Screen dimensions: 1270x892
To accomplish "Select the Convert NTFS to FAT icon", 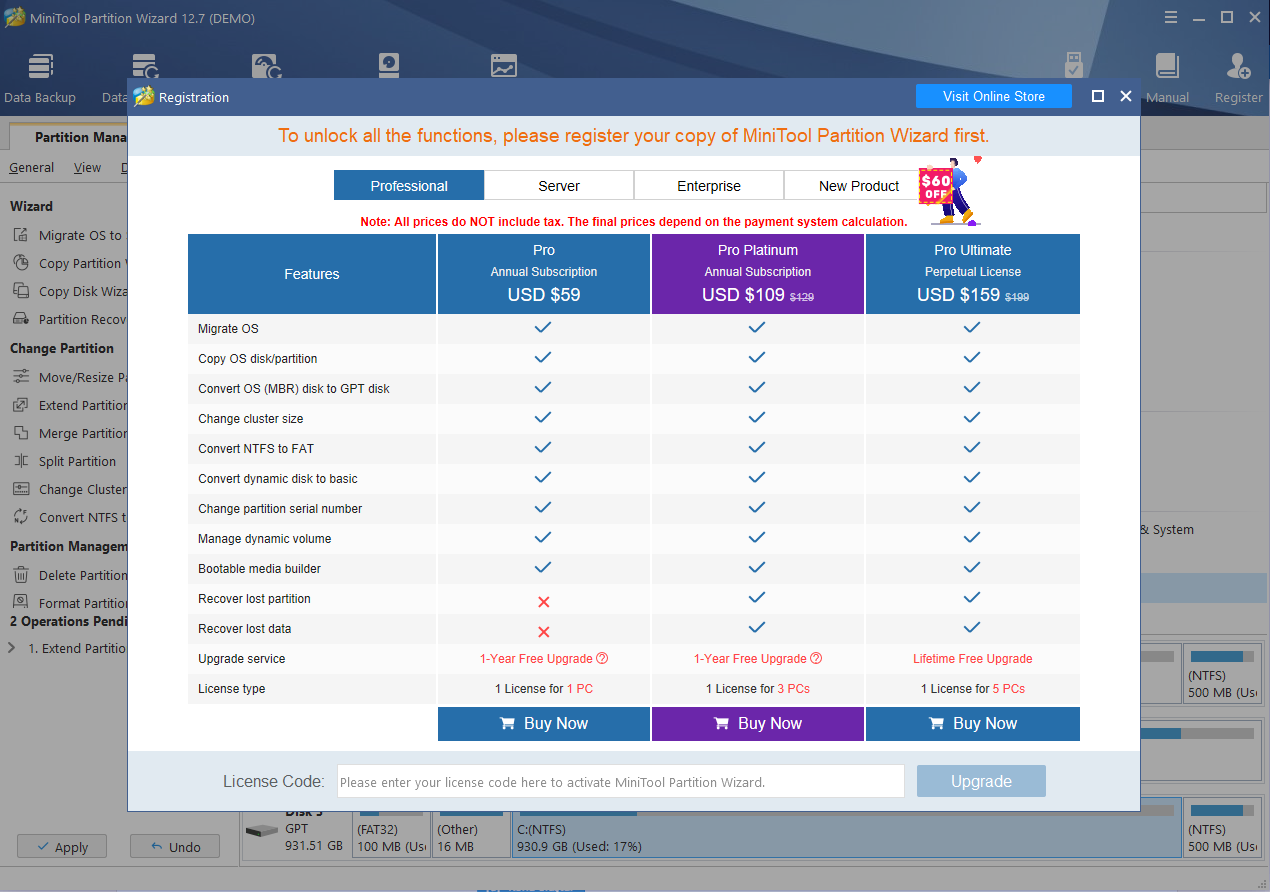I will click(x=21, y=517).
